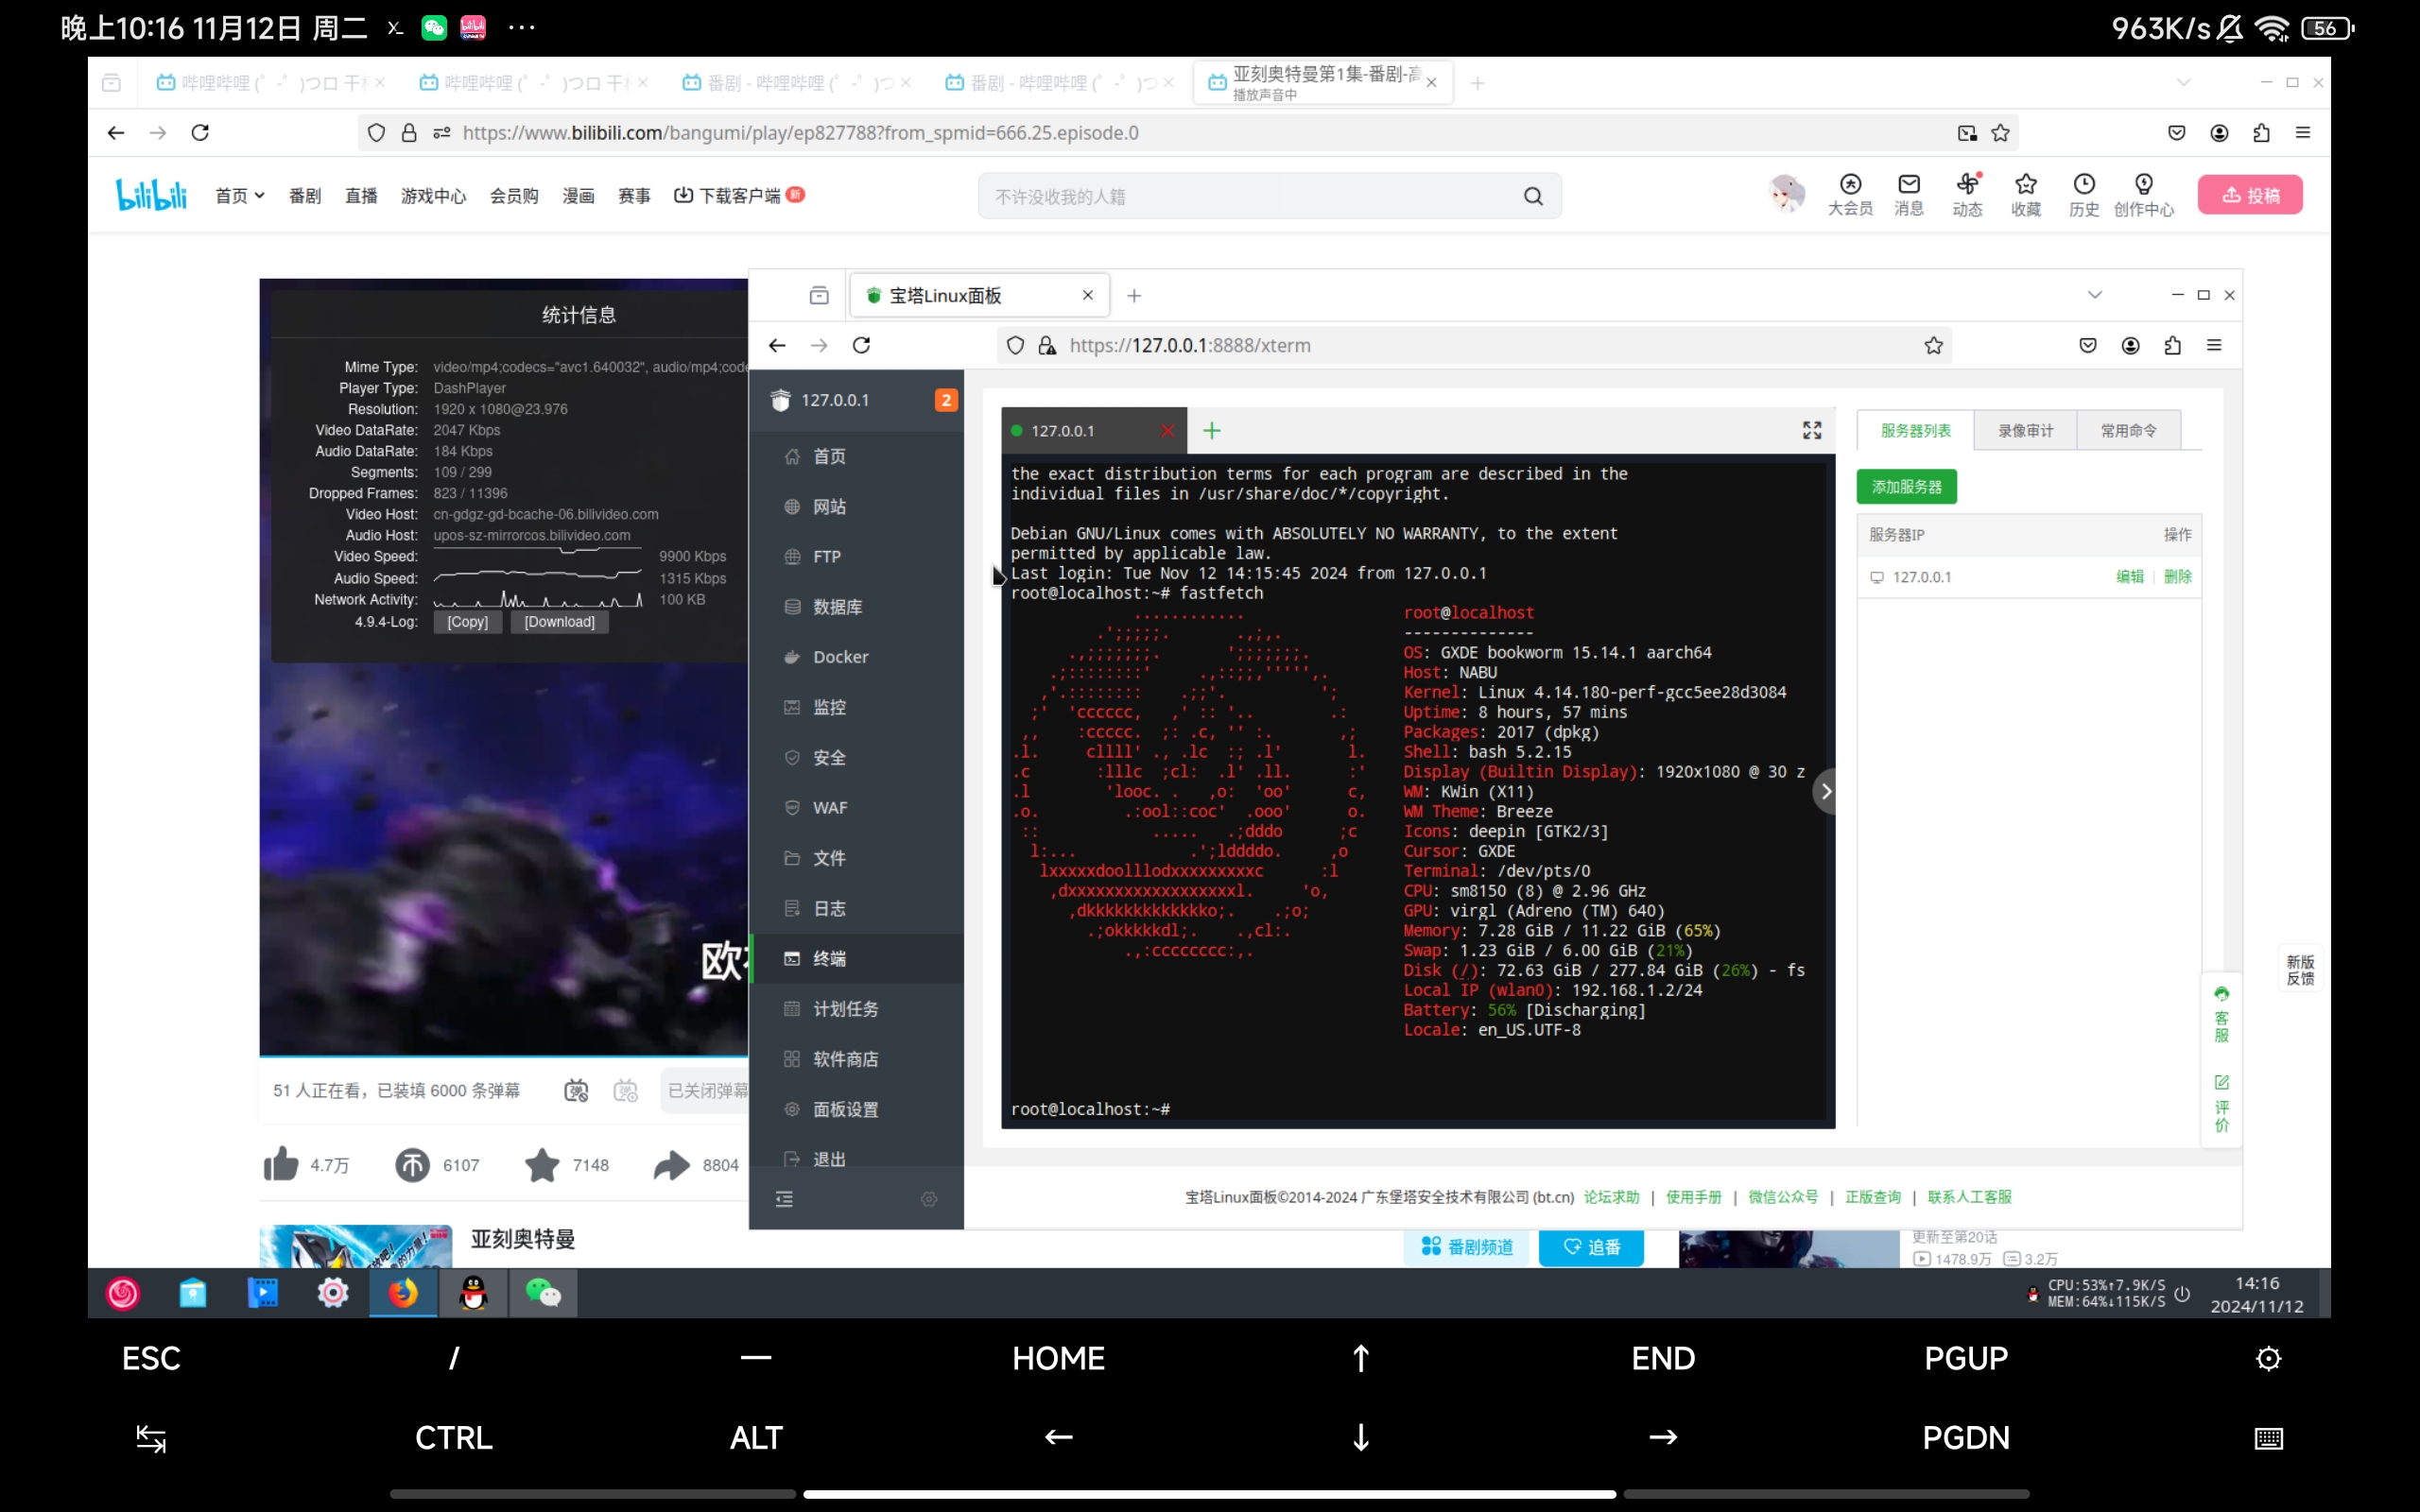Open Firefox from the taskbar
This screenshot has width=2420, height=1512.
pos(403,1293)
